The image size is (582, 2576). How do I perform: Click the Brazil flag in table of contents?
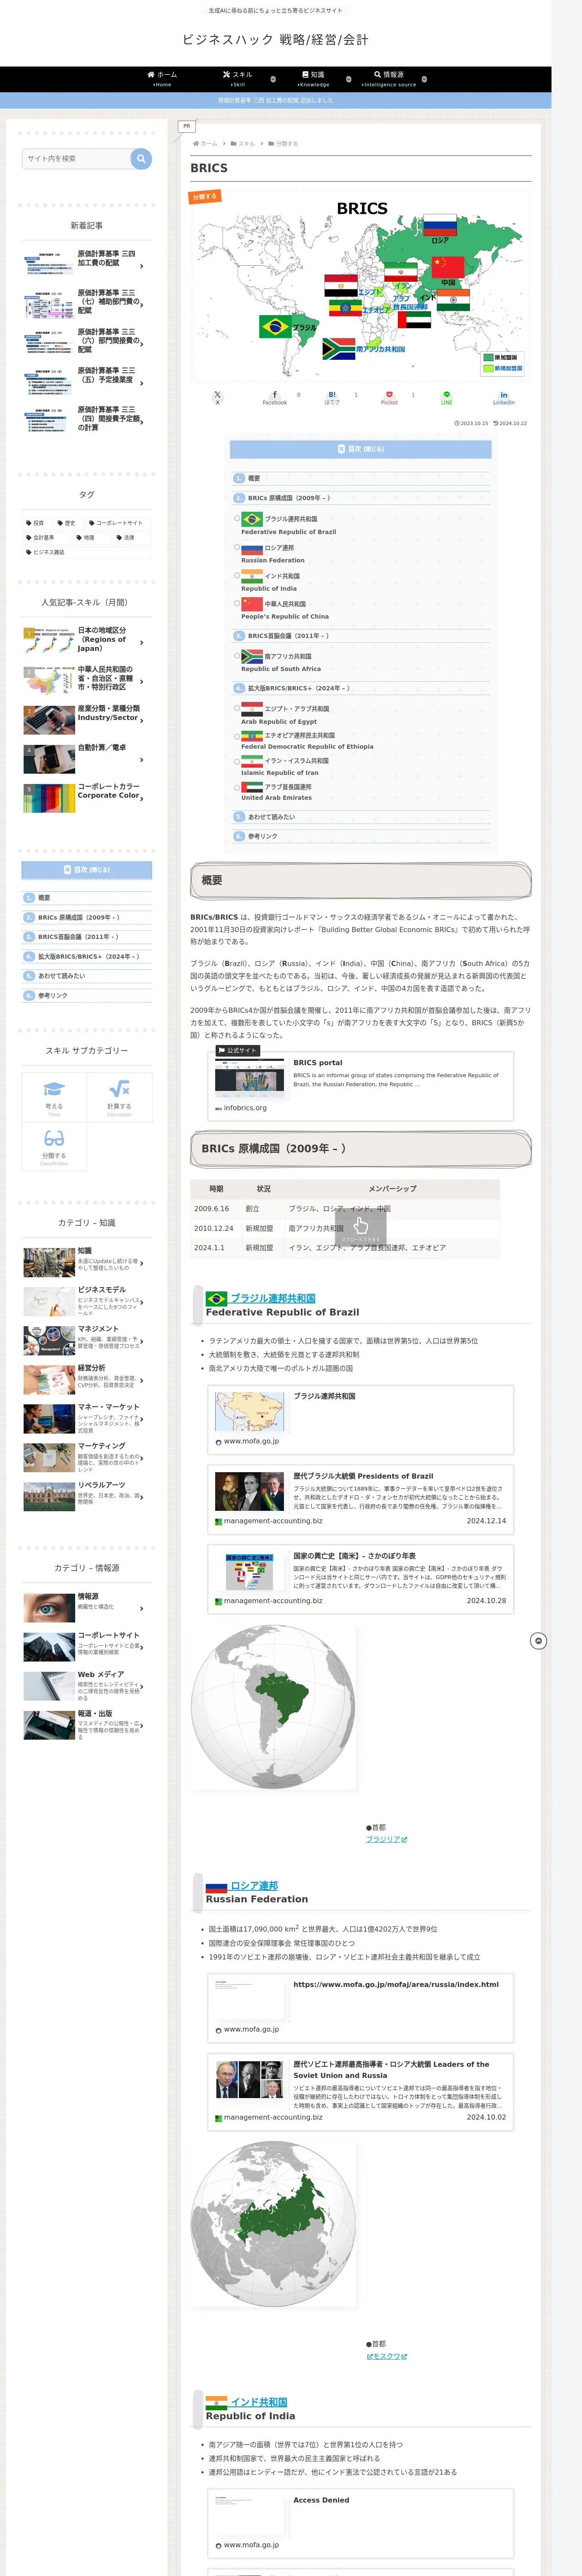click(252, 519)
